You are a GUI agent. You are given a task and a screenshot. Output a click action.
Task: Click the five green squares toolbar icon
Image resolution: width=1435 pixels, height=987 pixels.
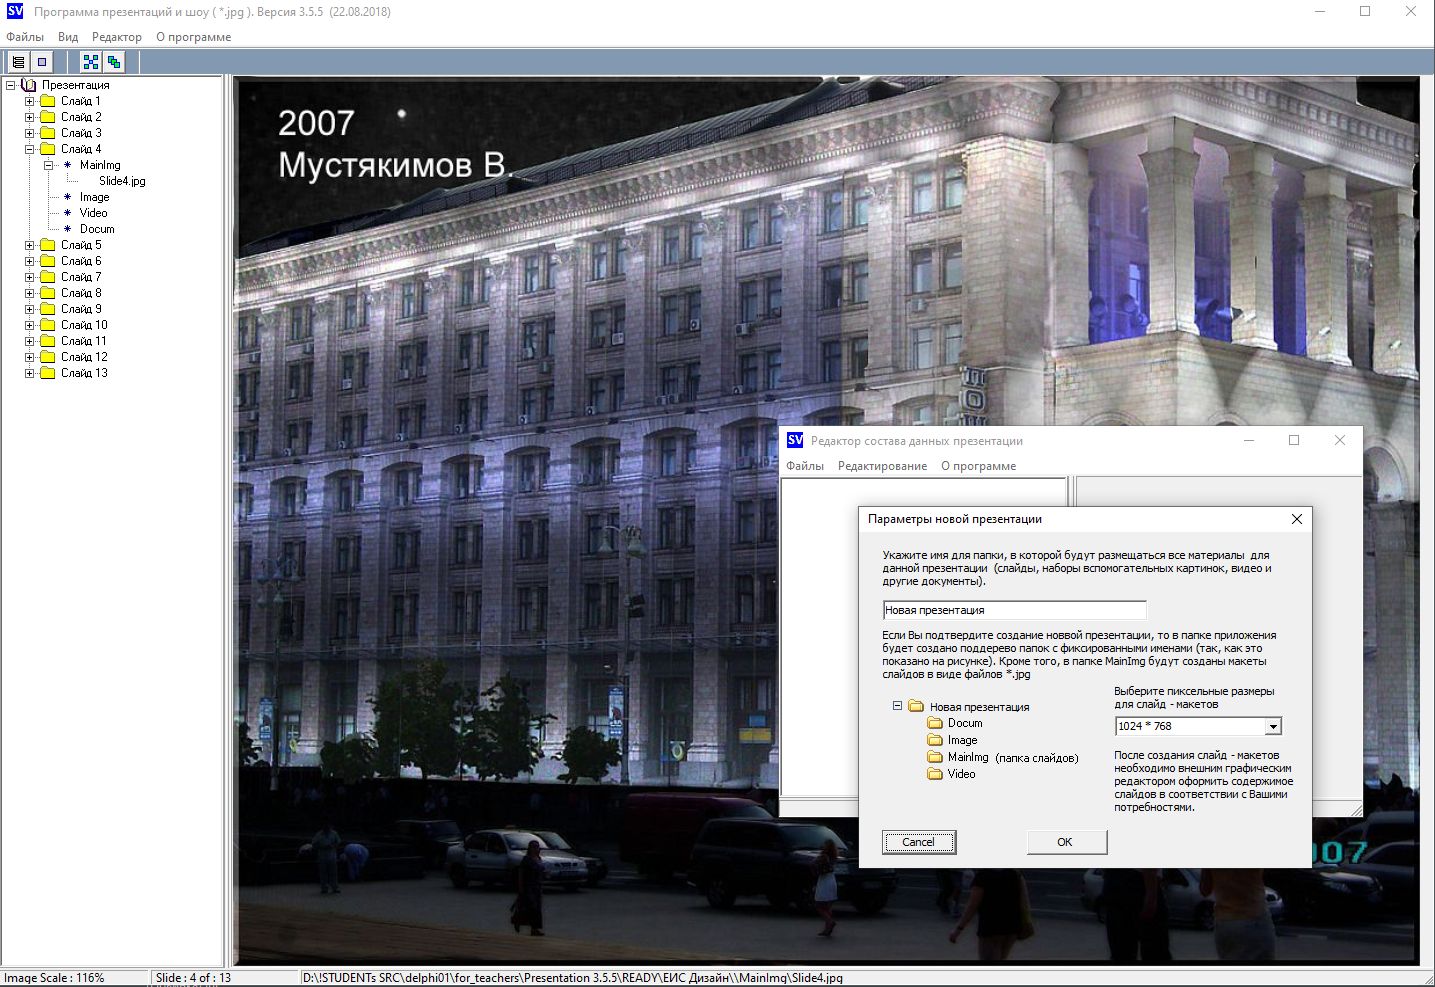[91, 62]
